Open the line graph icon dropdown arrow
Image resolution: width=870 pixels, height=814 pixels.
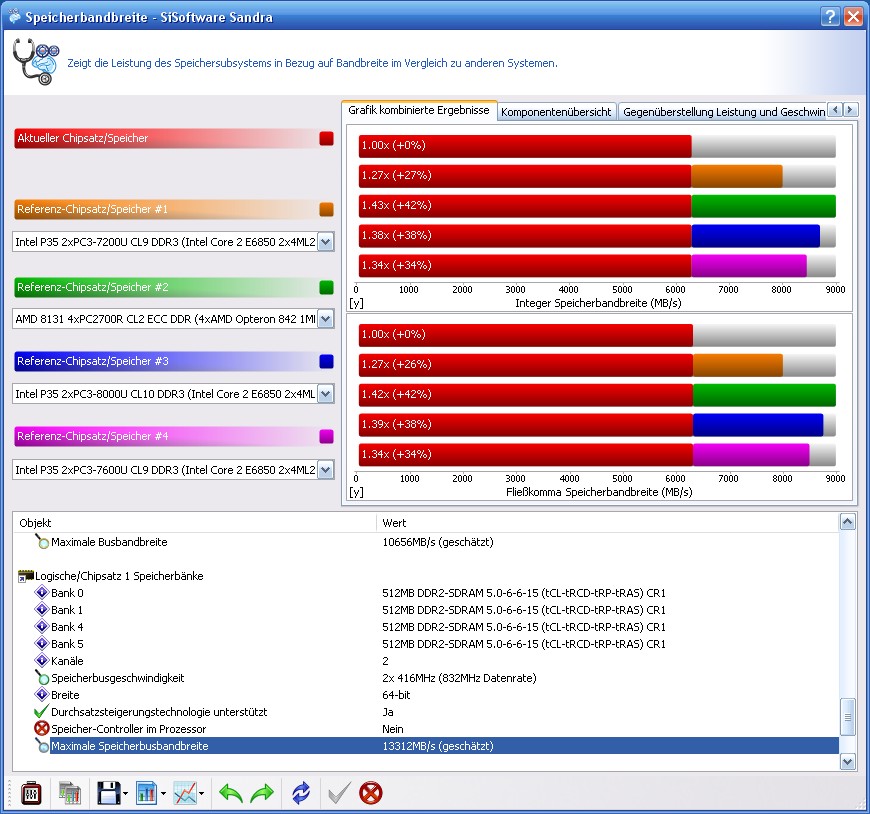pyautogui.click(x=201, y=793)
